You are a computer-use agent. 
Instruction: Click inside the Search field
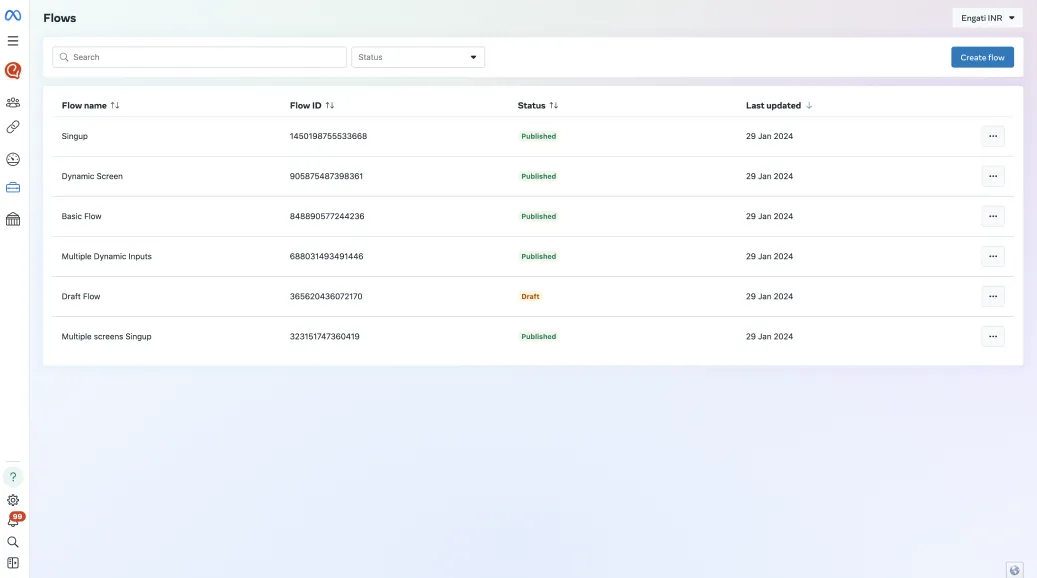click(x=200, y=56)
